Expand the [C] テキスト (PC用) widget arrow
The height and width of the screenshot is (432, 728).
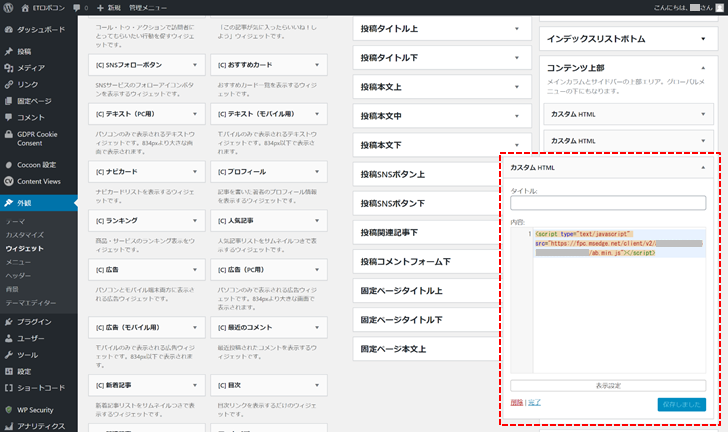pos(195,114)
